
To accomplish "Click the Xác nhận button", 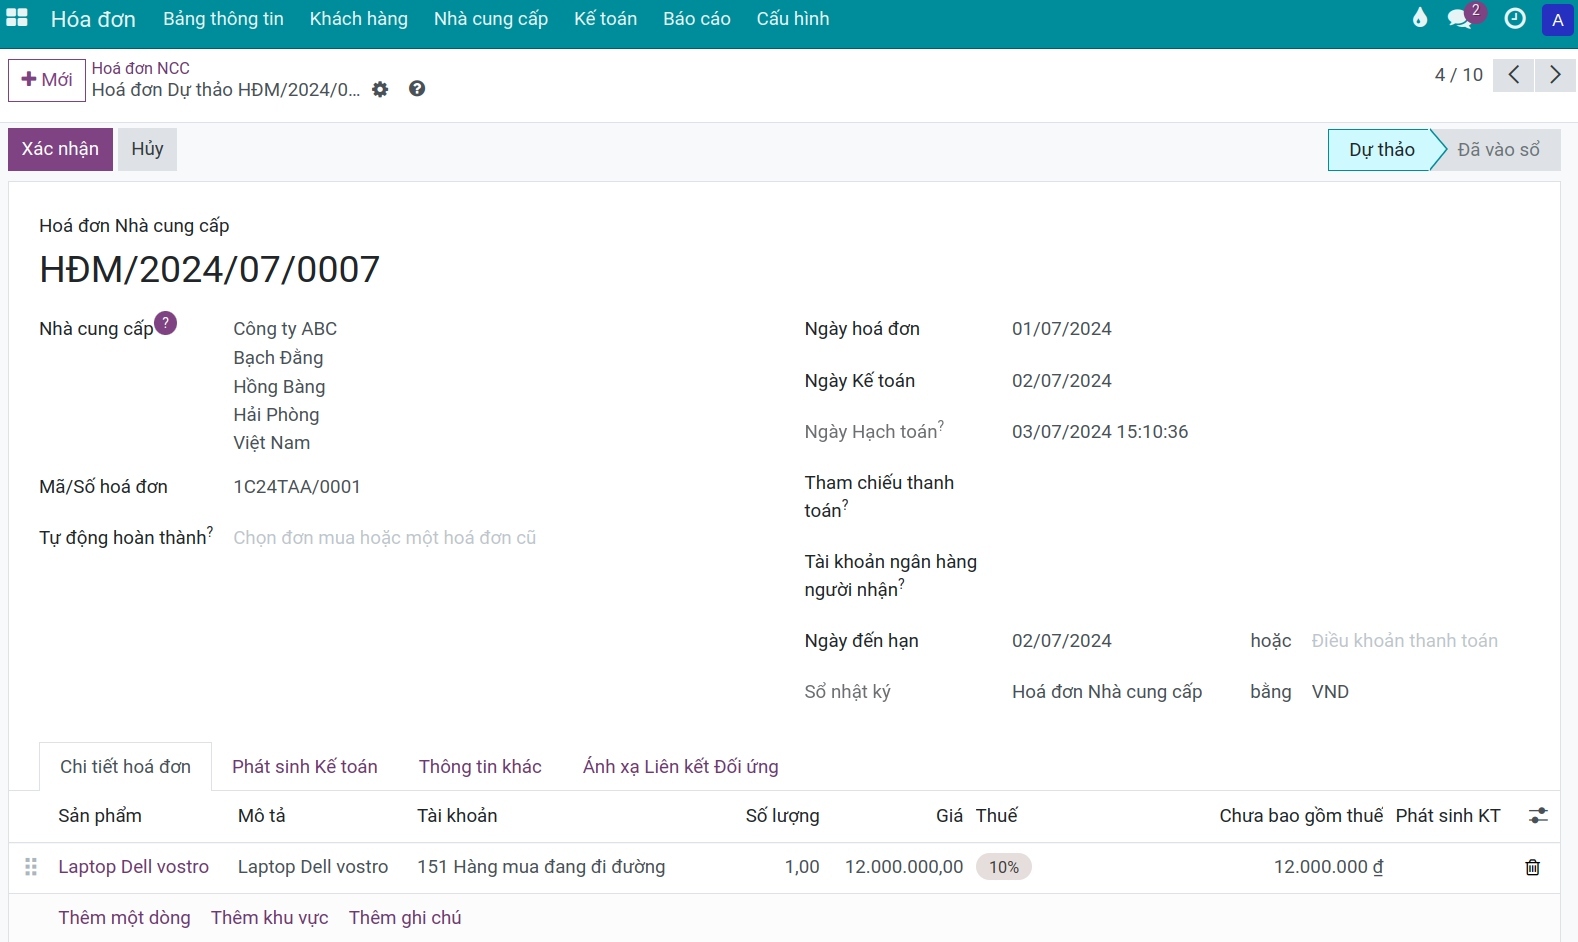I will click(60, 149).
